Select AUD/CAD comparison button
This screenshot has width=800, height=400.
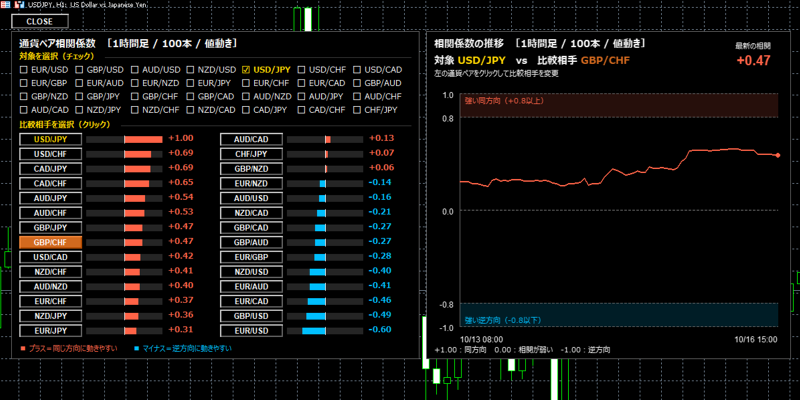[x=252, y=139]
